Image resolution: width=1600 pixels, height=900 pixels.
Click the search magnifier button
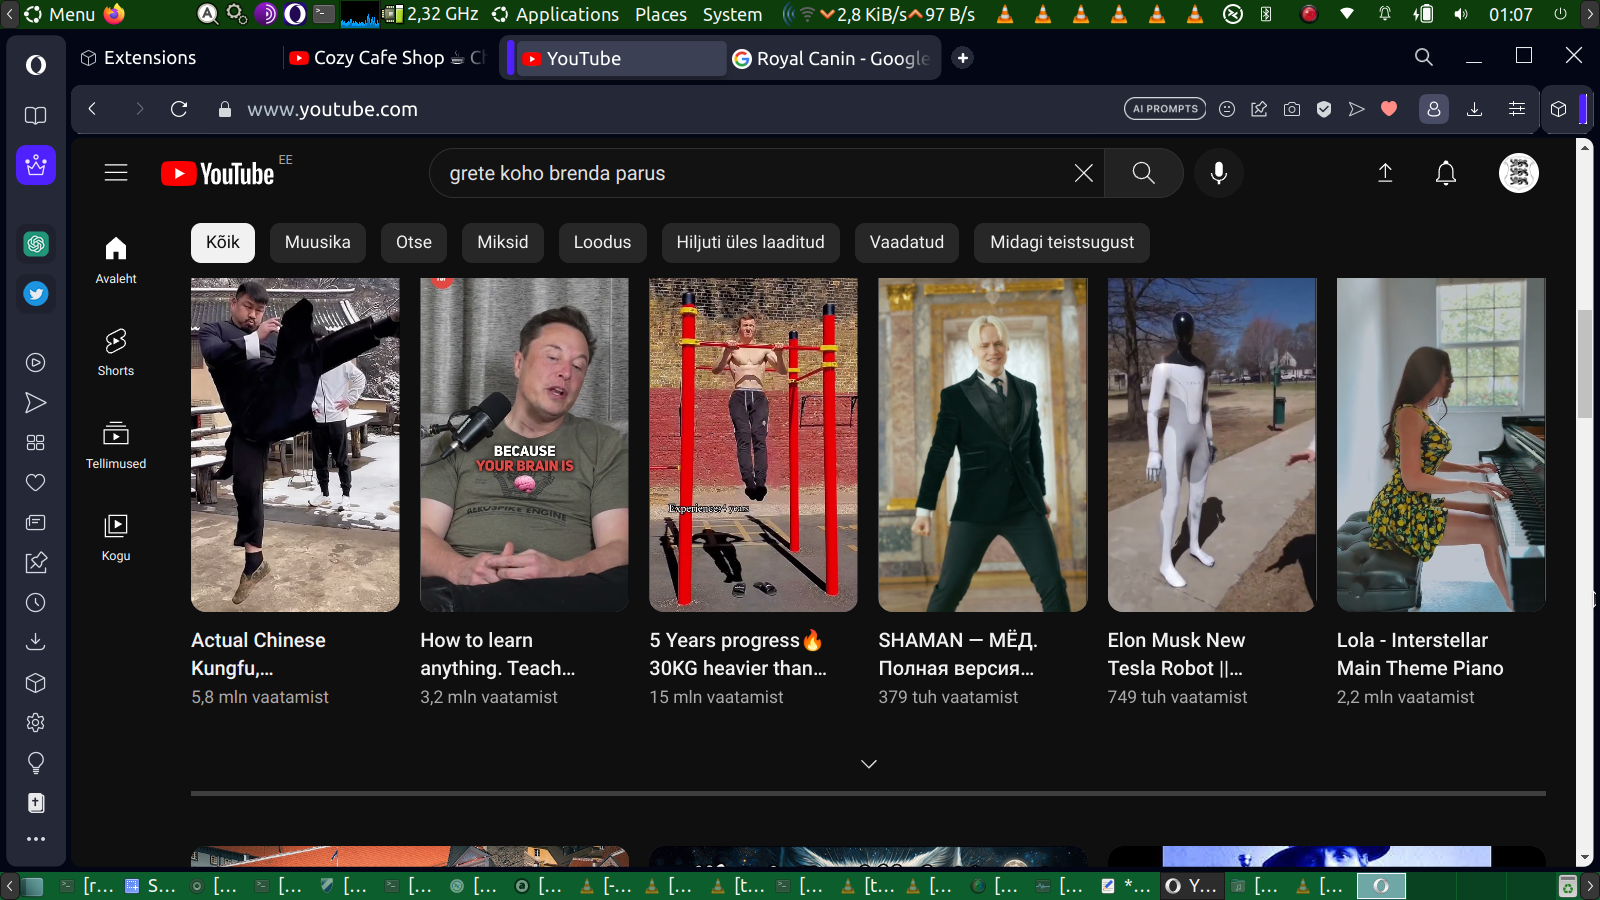(x=1143, y=173)
